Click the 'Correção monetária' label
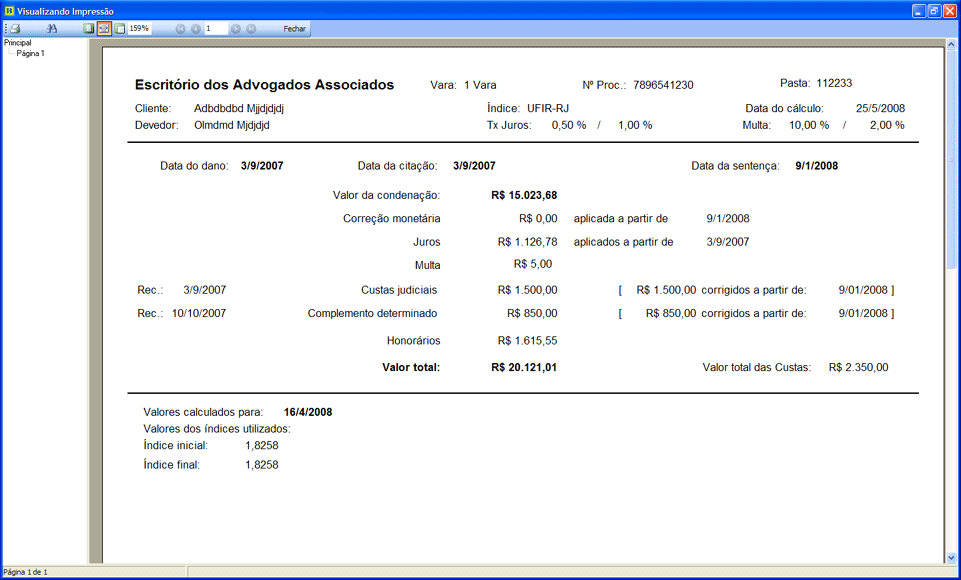The height and width of the screenshot is (580, 961). tap(392, 219)
